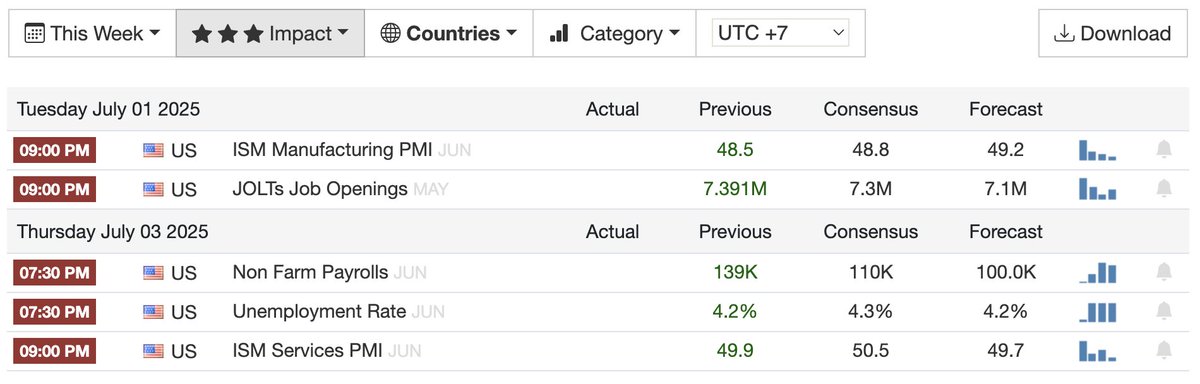Viewport: 1200px width, 384px height.
Task: Select the 09:00 PM time badge for JOLTs
Action: tap(54, 189)
